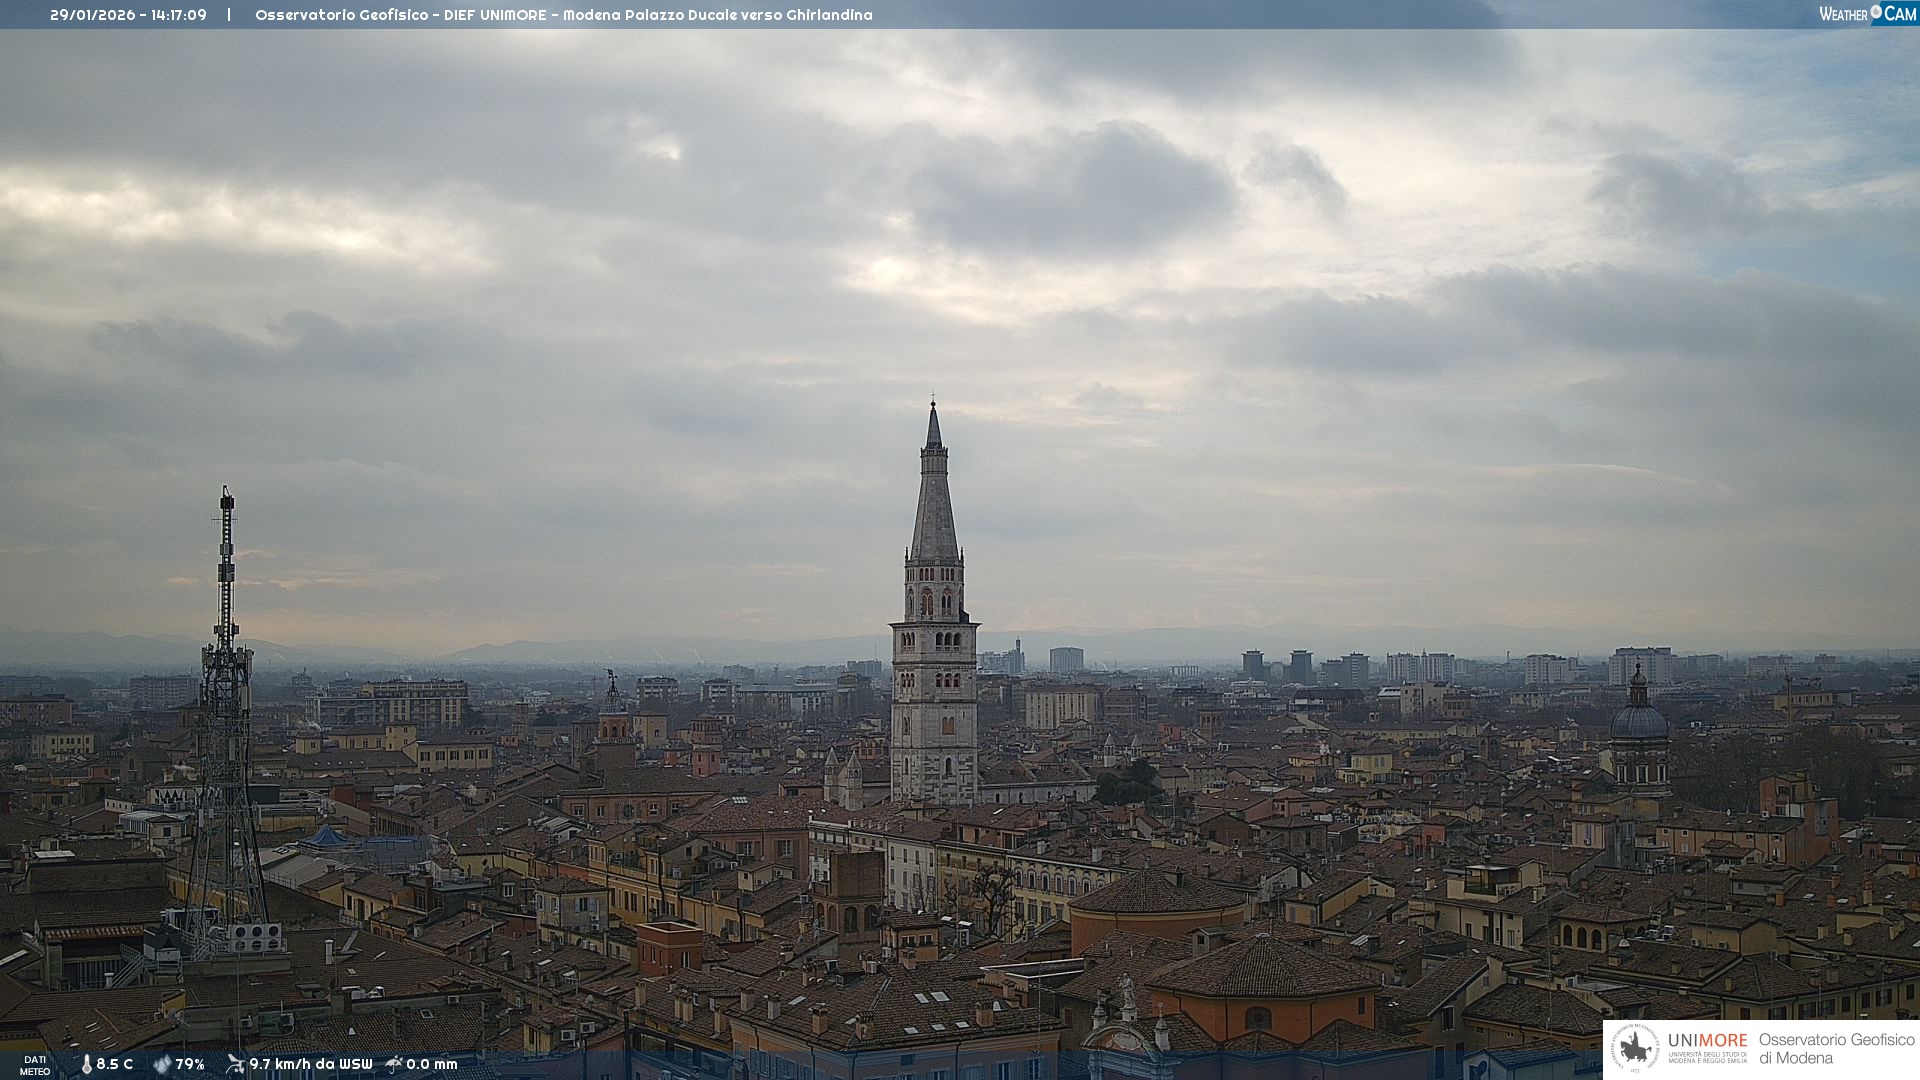Viewport: 1920px width, 1080px height.
Task: Click the DATI METEO label
Action: (35, 1065)
